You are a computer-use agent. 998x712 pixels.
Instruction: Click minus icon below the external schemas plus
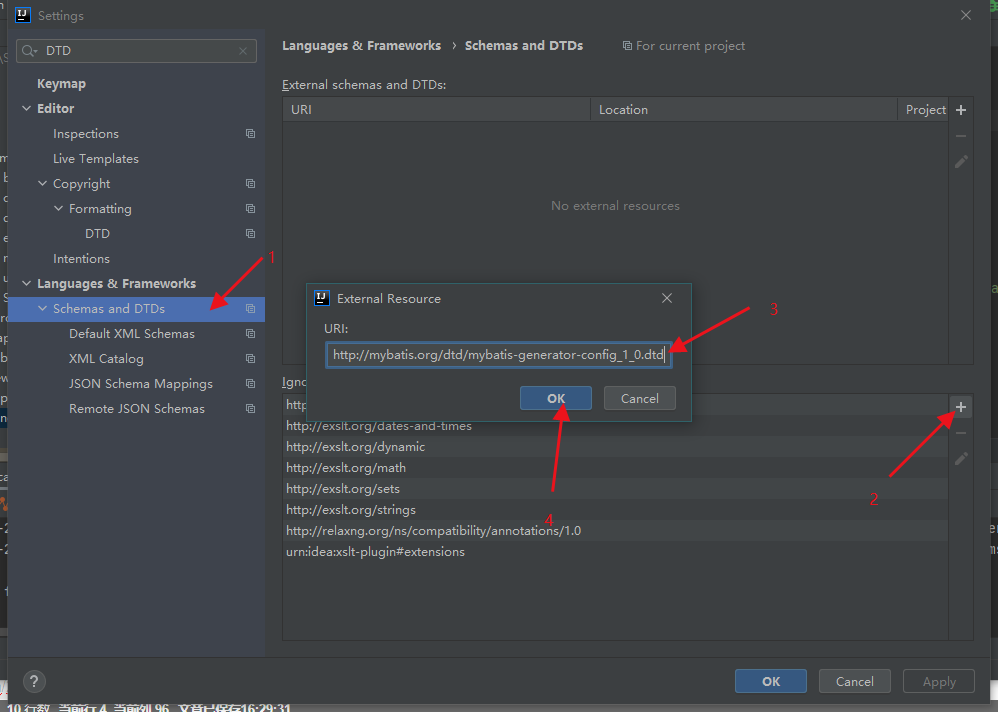coord(960,136)
